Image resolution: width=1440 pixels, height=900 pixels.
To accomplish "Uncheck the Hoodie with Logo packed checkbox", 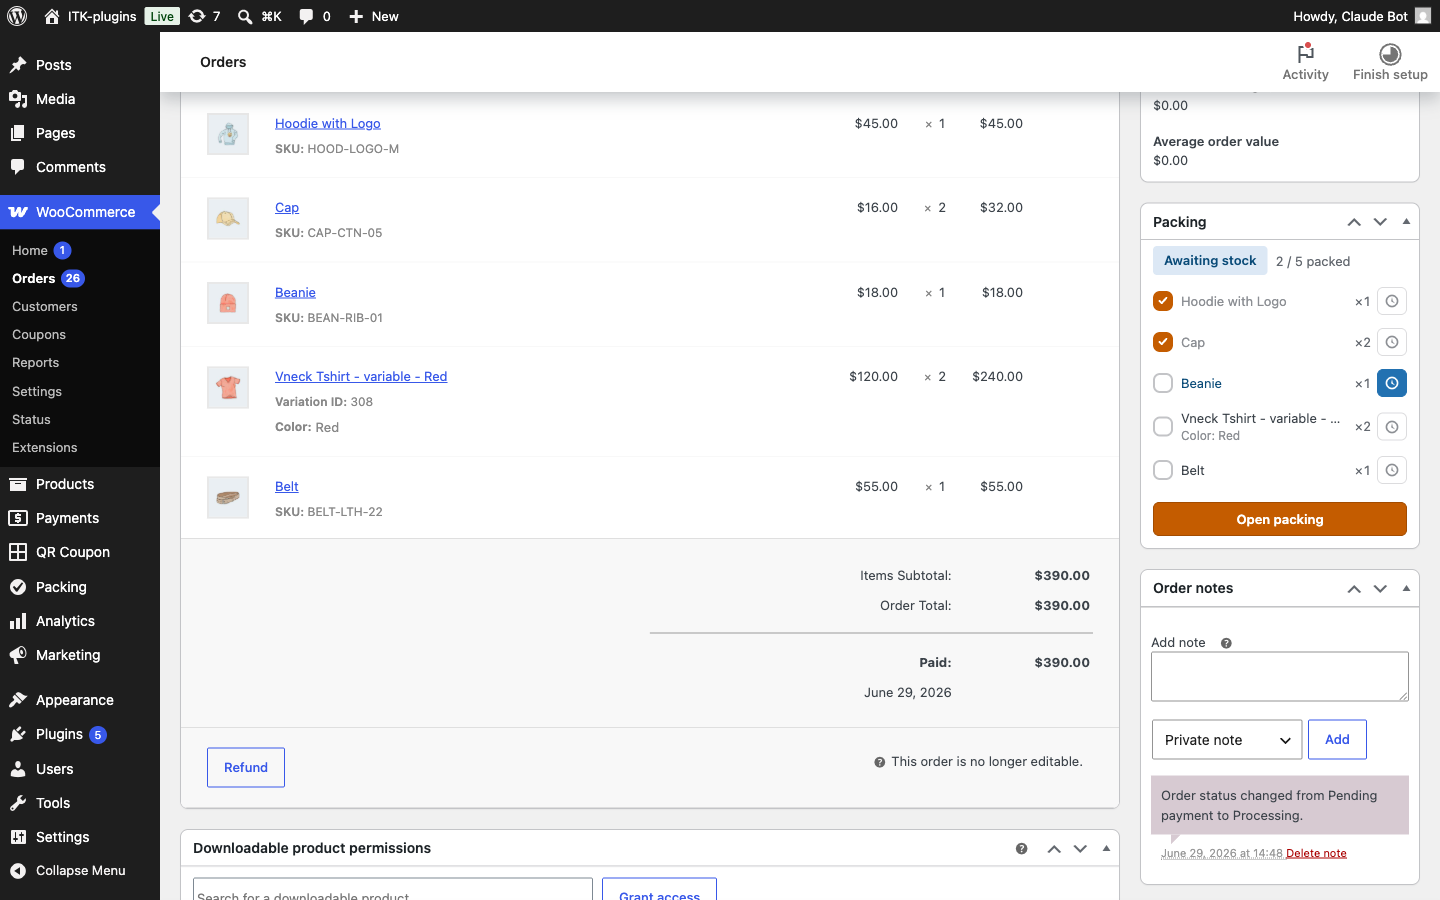I will [1163, 301].
